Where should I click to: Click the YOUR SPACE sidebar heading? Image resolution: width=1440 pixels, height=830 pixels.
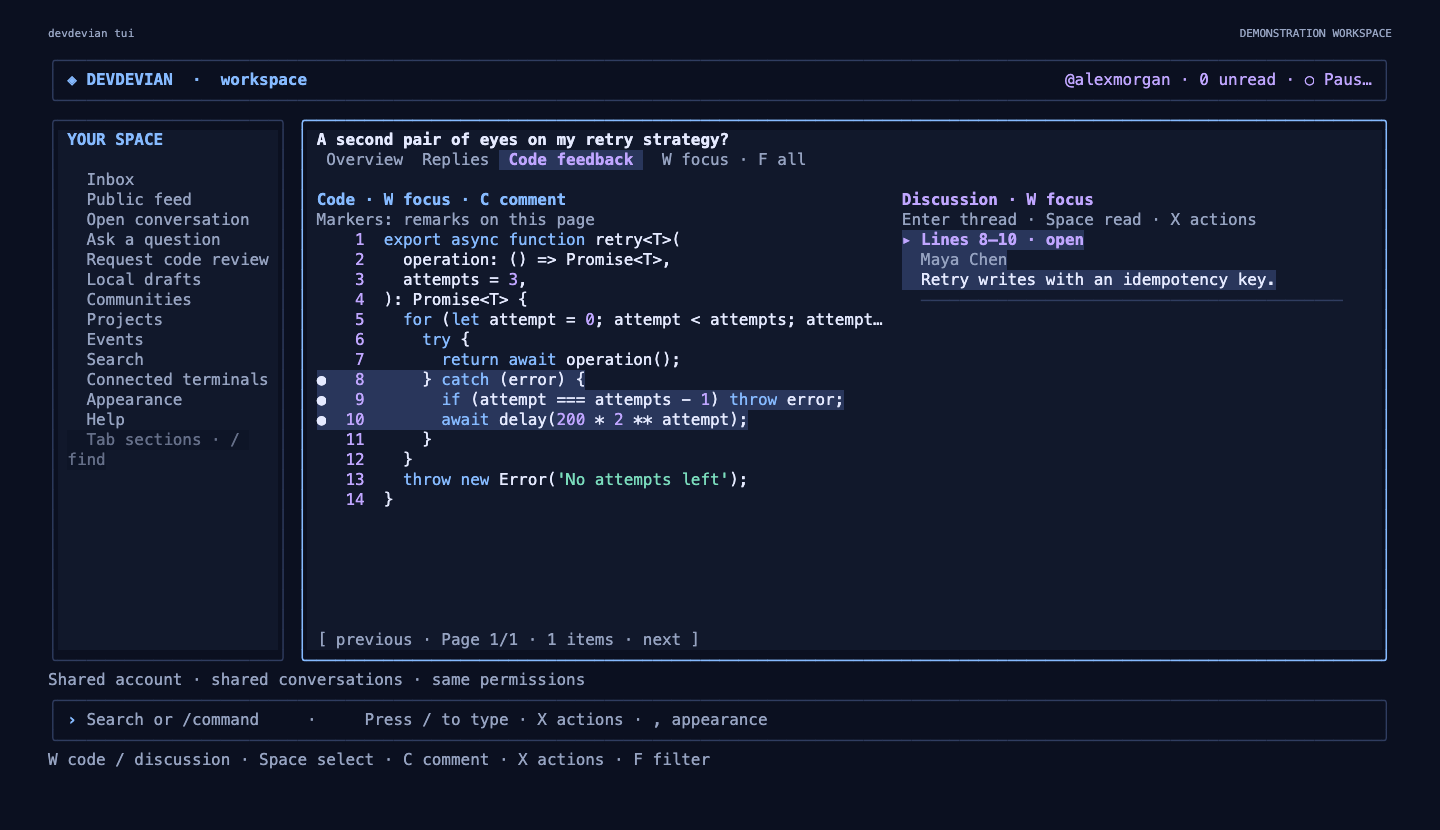pos(115,140)
